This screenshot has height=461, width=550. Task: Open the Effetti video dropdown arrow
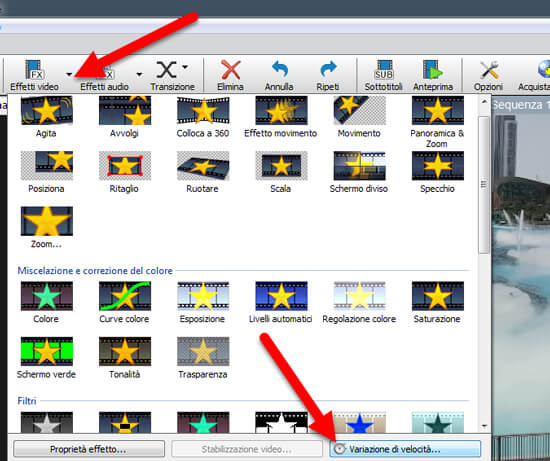[x=69, y=74]
